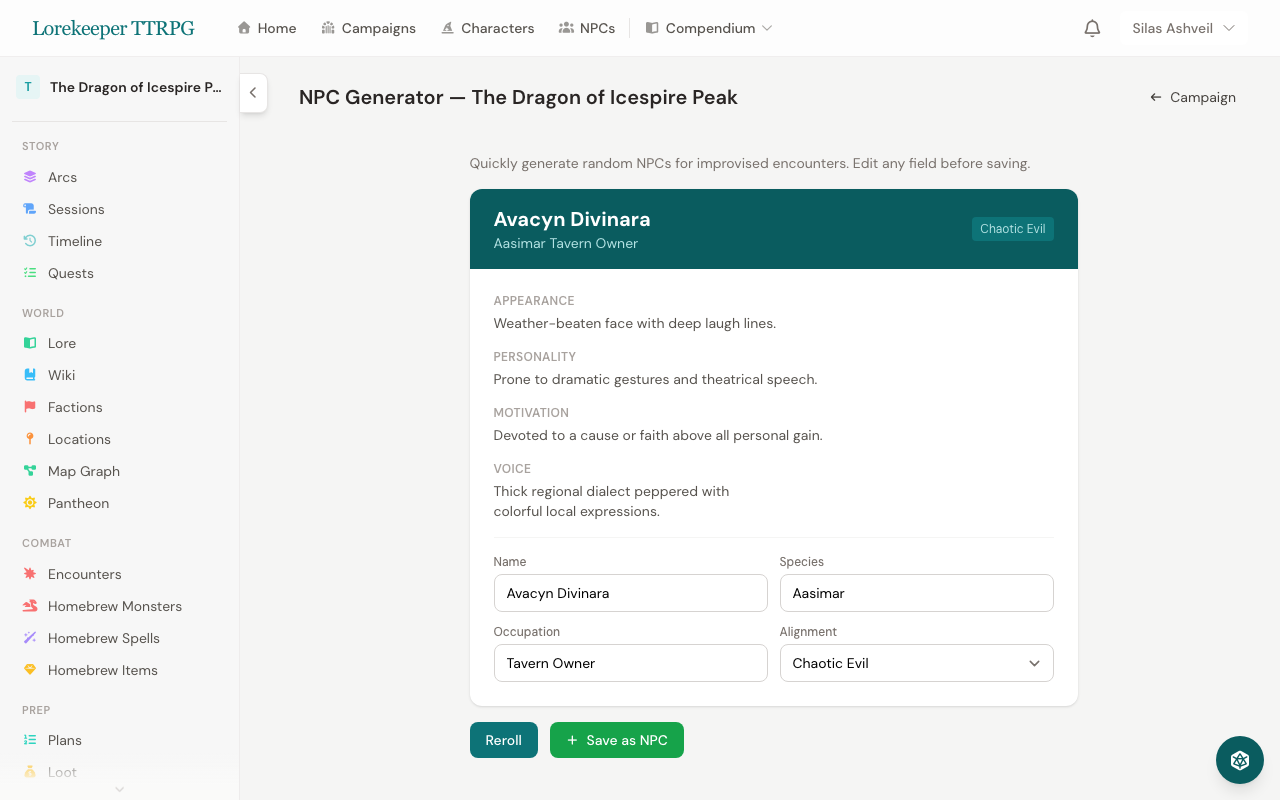Click the dice icon in the bottom corner
This screenshot has height=800, width=1280.
[1240, 760]
